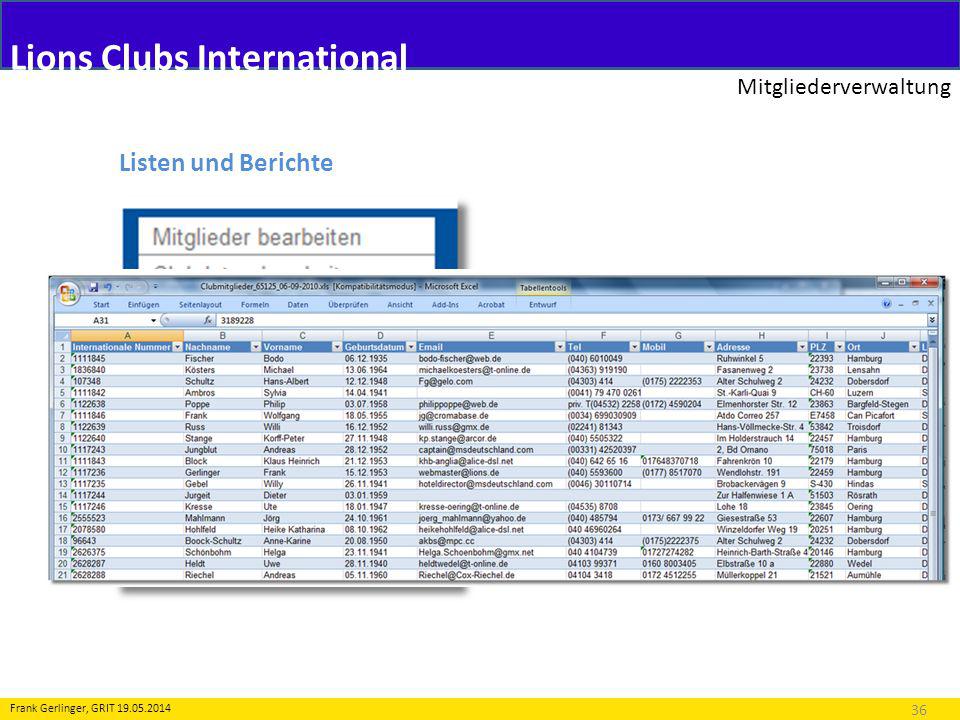The image size is (960, 720).
Task: Click the Nachname cell Jurgeit
Action: [198, 495]
